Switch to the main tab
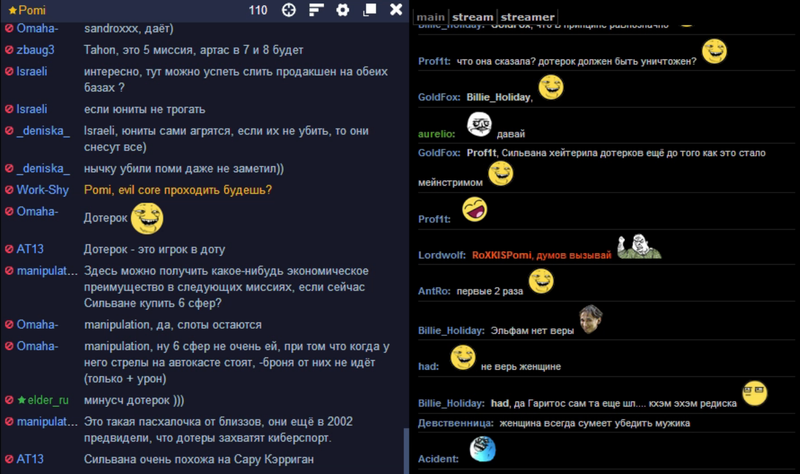 click(431, 17)
